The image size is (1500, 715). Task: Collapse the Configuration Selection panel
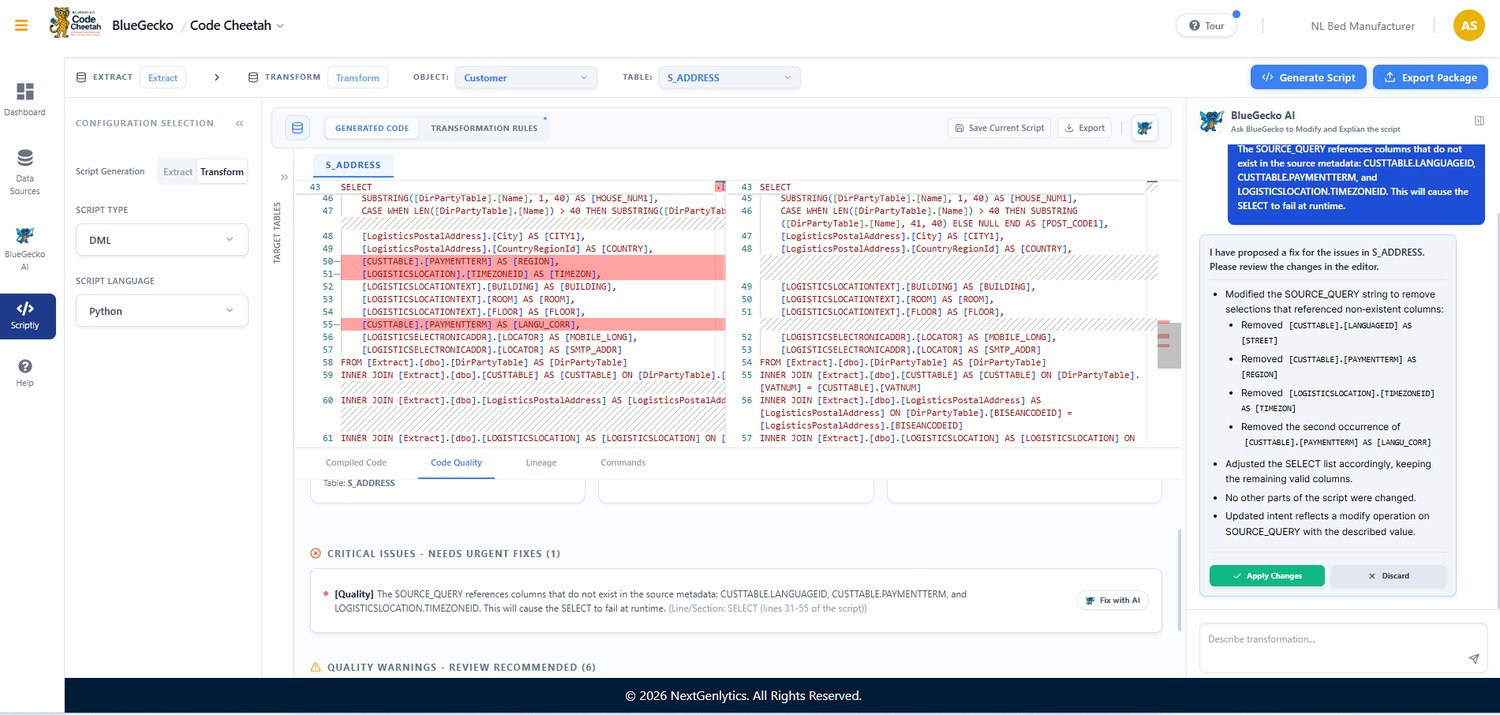point(240,123)
